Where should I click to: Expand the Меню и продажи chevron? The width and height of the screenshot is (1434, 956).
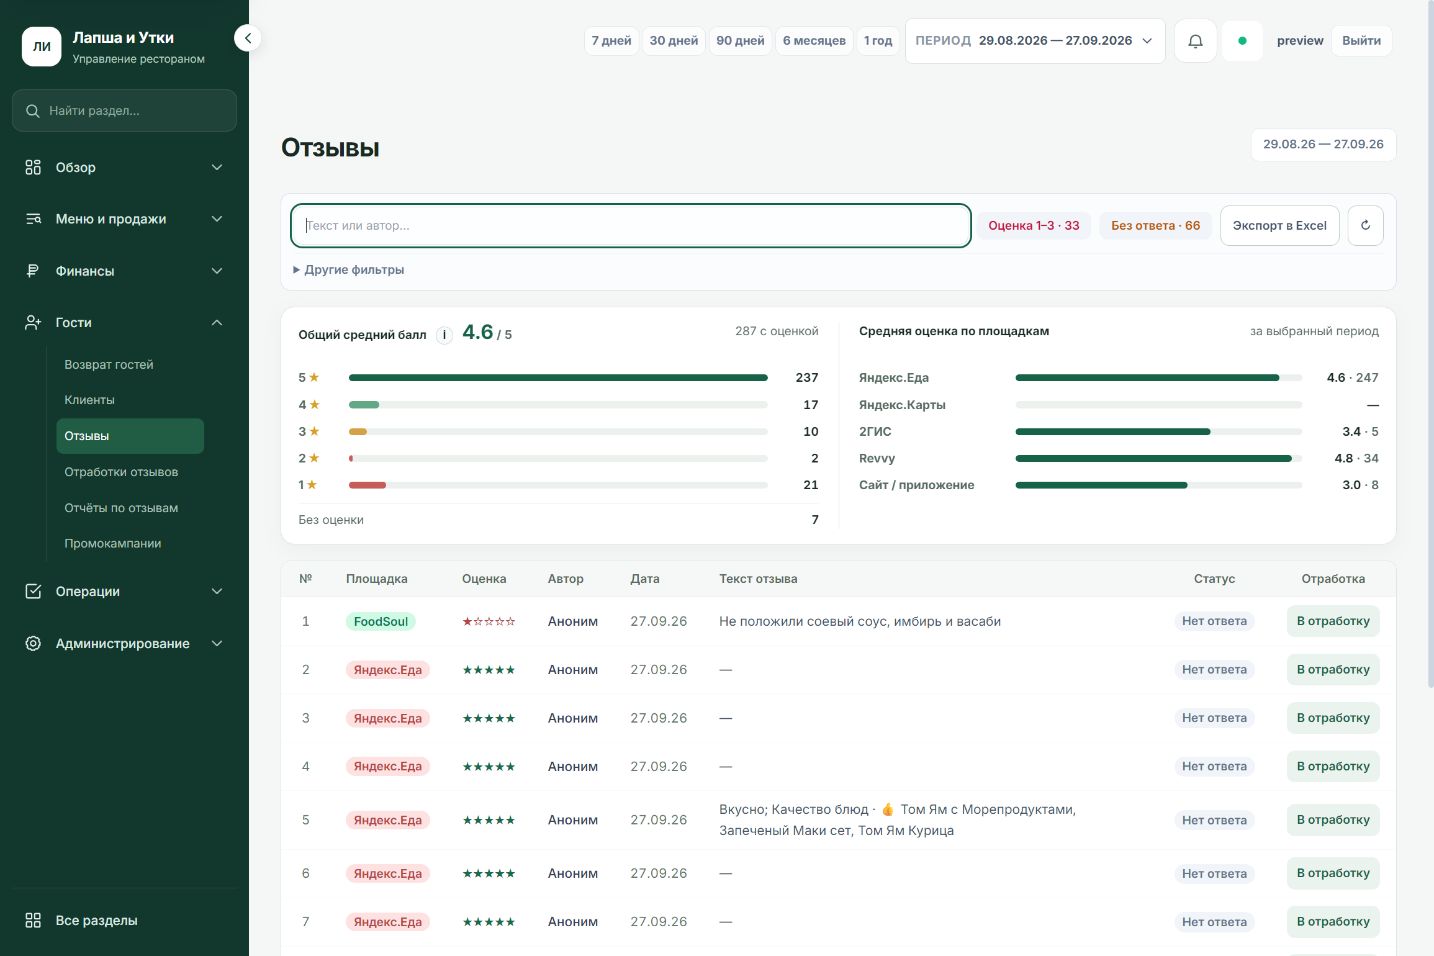[217, 219]
